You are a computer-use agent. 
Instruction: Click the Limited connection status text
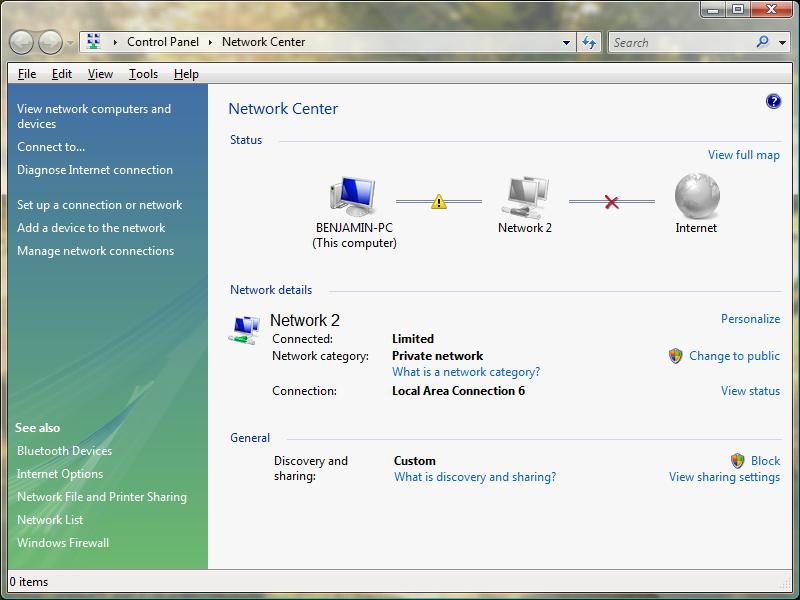(x=413, y=339)
